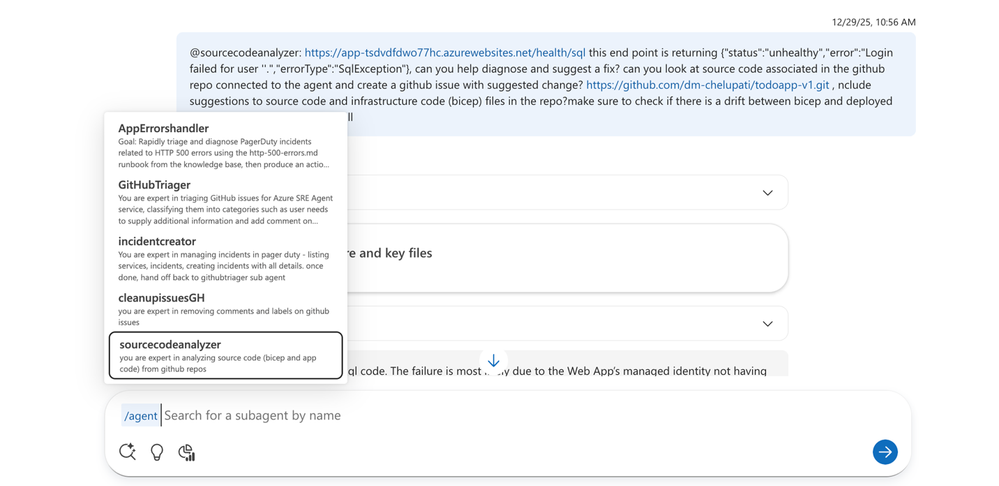Click the subagent search input field
The width and height of the screenshot is (999, 486).
click(400, 416)
